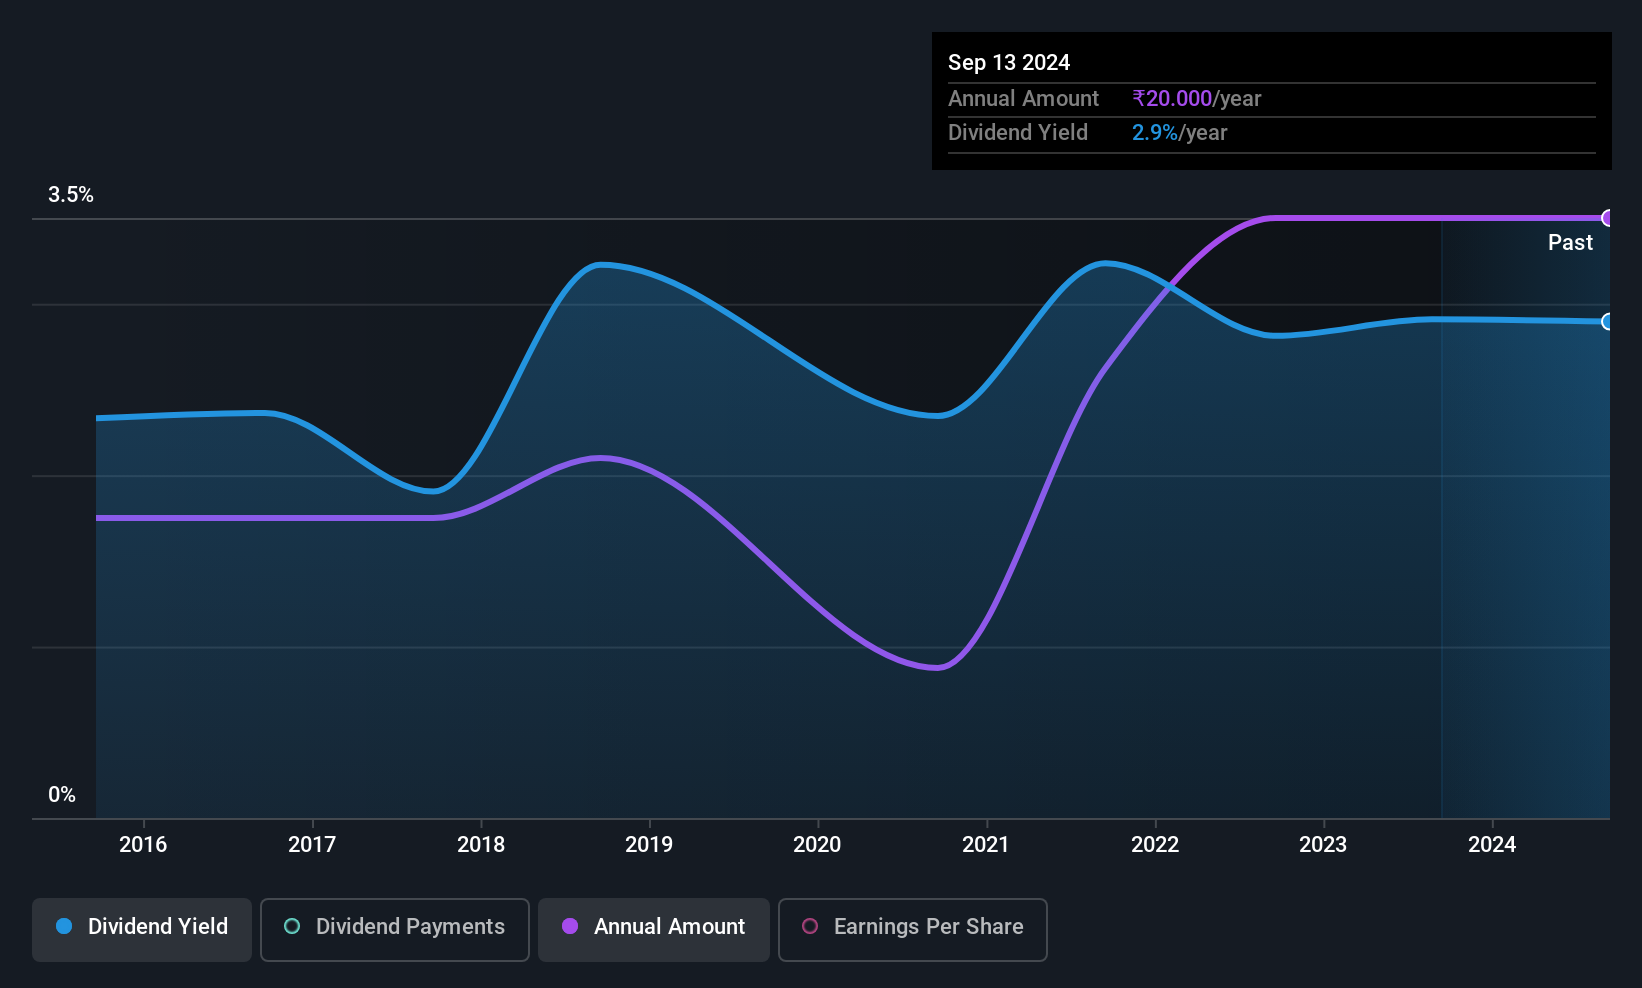Click the ₹20.000/year annual amount value
The image size is (1642, 988).
1196,99
